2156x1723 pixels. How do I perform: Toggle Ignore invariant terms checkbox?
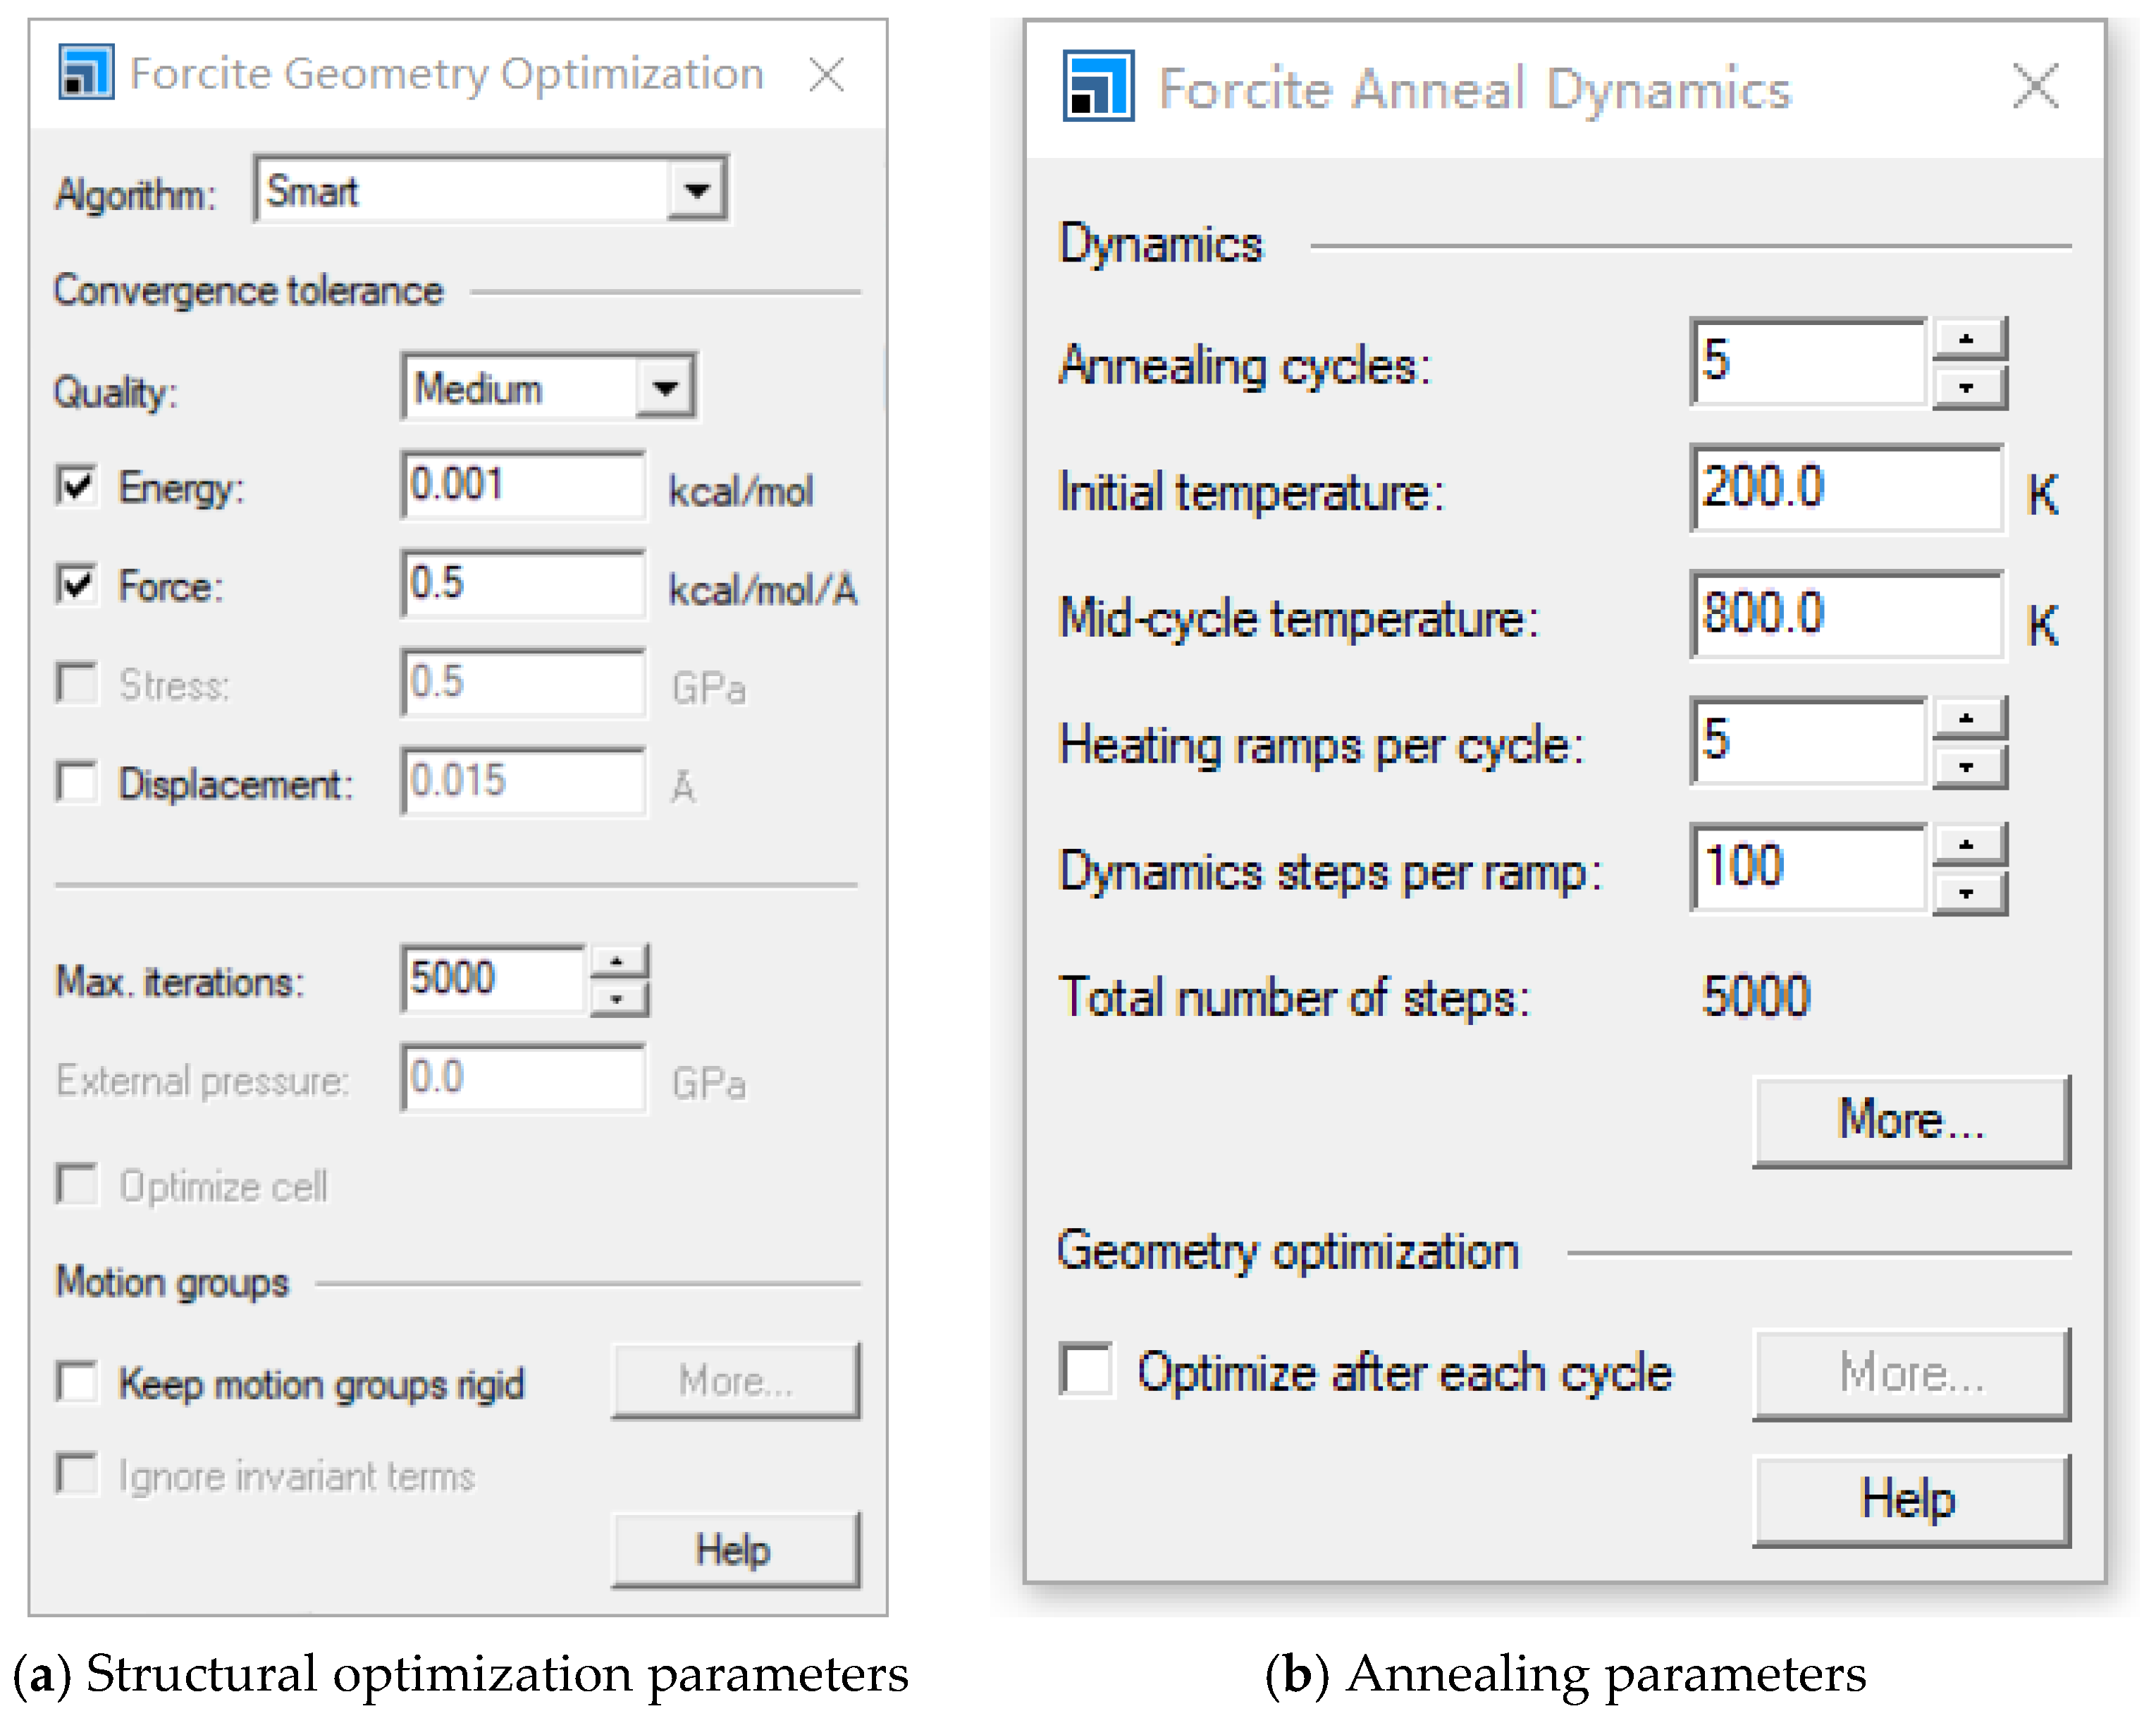pos(77,1473)
